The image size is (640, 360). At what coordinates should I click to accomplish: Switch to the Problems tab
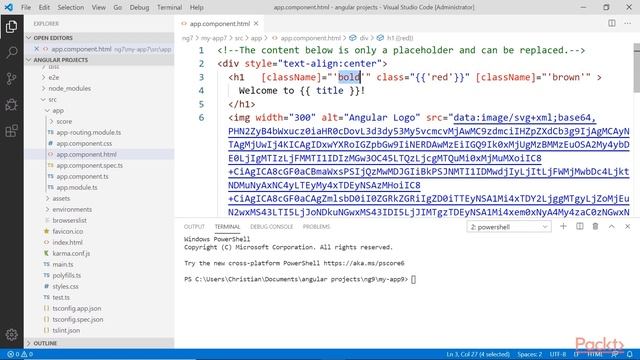coord(316,227)
